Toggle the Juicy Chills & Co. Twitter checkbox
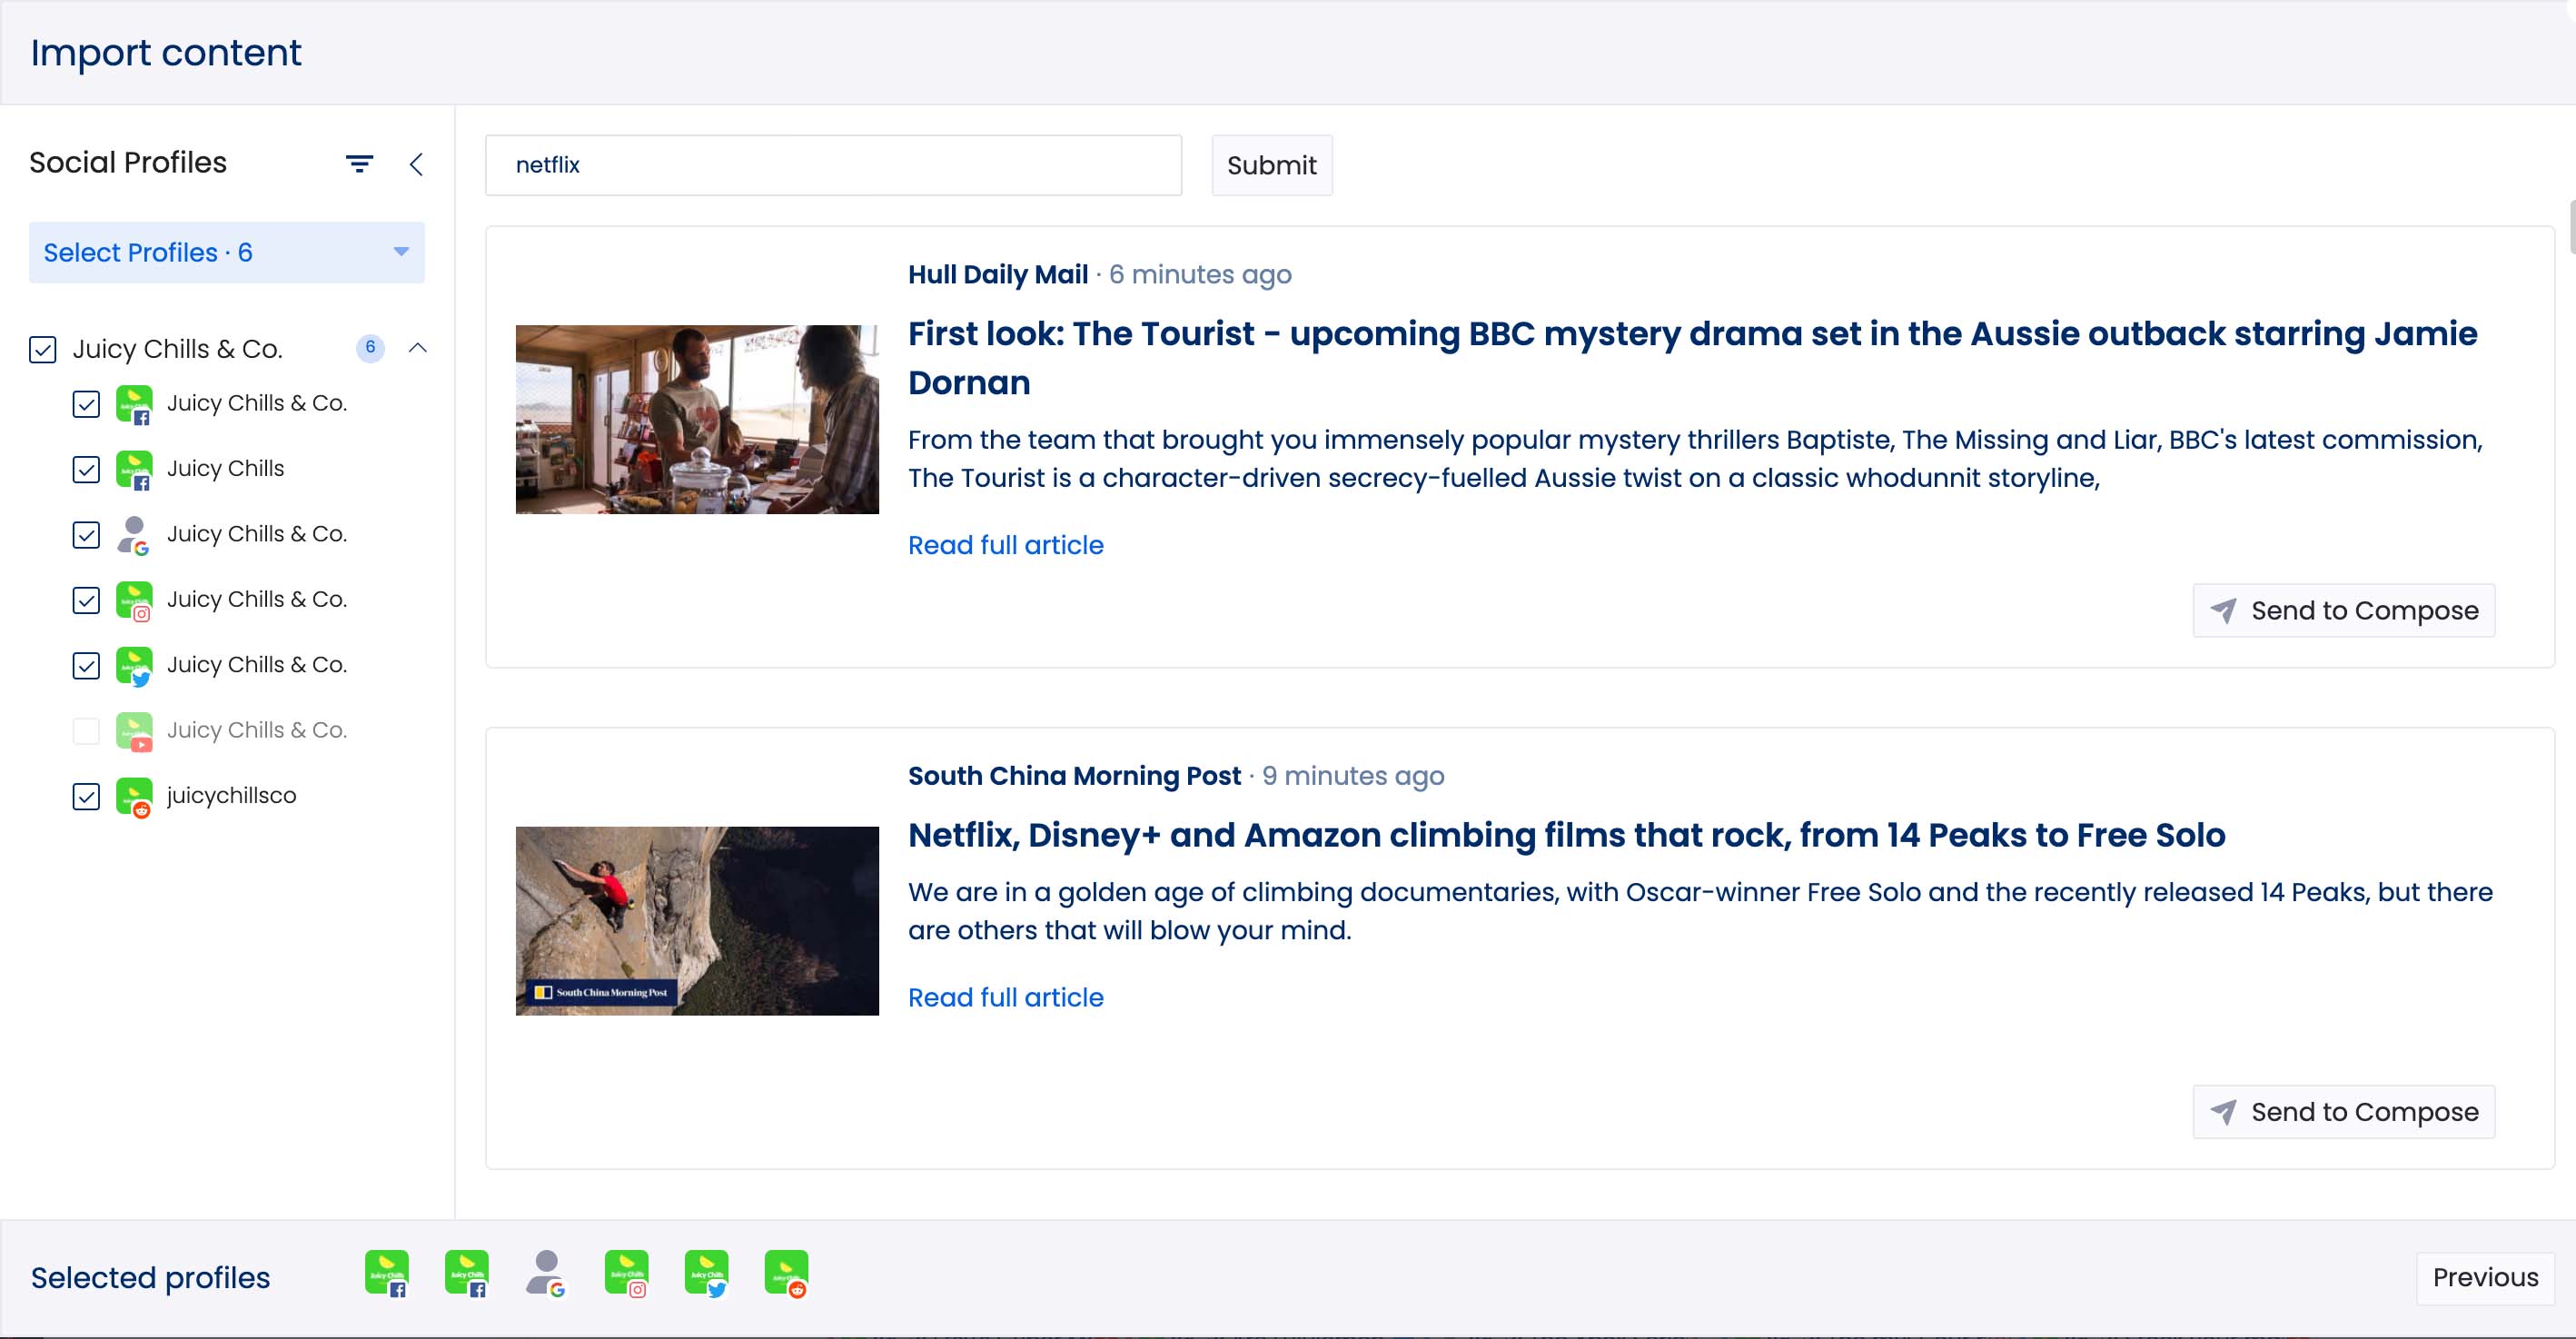 [x=87, y=665]
